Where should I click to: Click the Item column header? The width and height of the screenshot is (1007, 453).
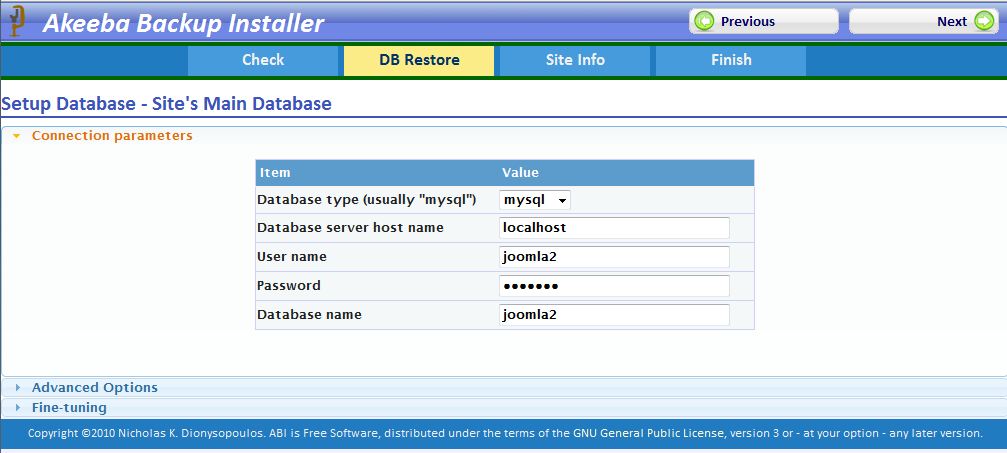(275, 173)
